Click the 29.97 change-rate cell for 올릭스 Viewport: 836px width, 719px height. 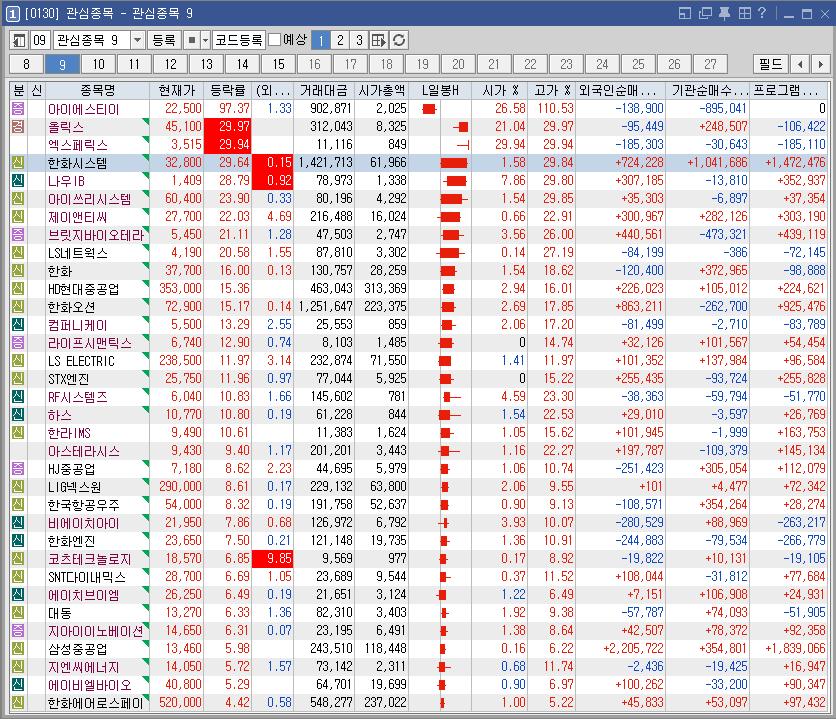(228, 127)
